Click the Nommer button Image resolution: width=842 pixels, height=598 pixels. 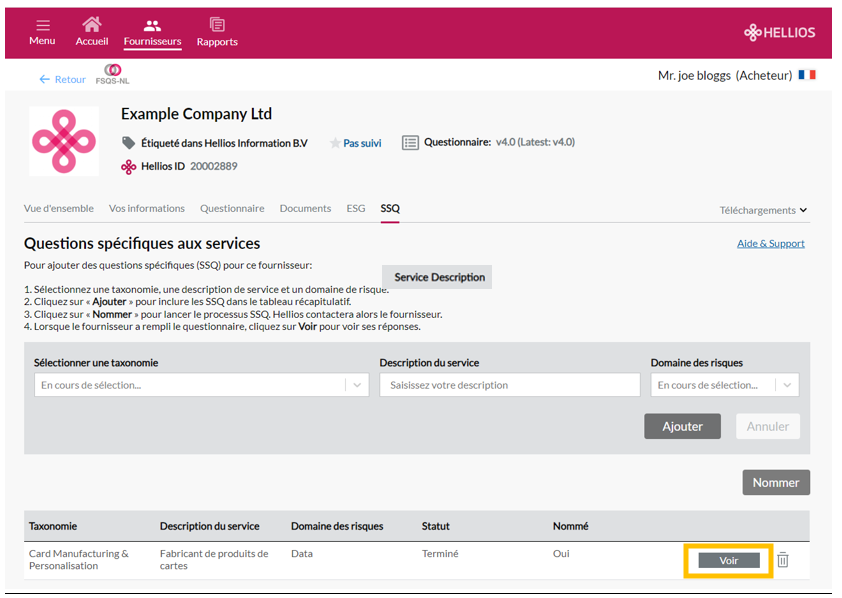pos(776,483)
